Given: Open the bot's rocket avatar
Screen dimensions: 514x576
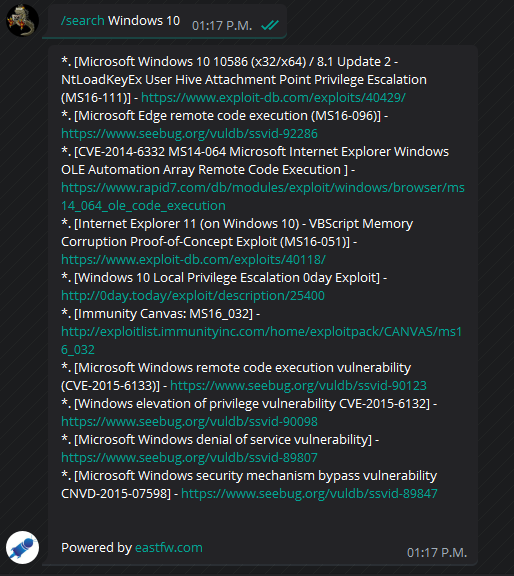Looking at the screenshot, I should [x=22, y=547].
